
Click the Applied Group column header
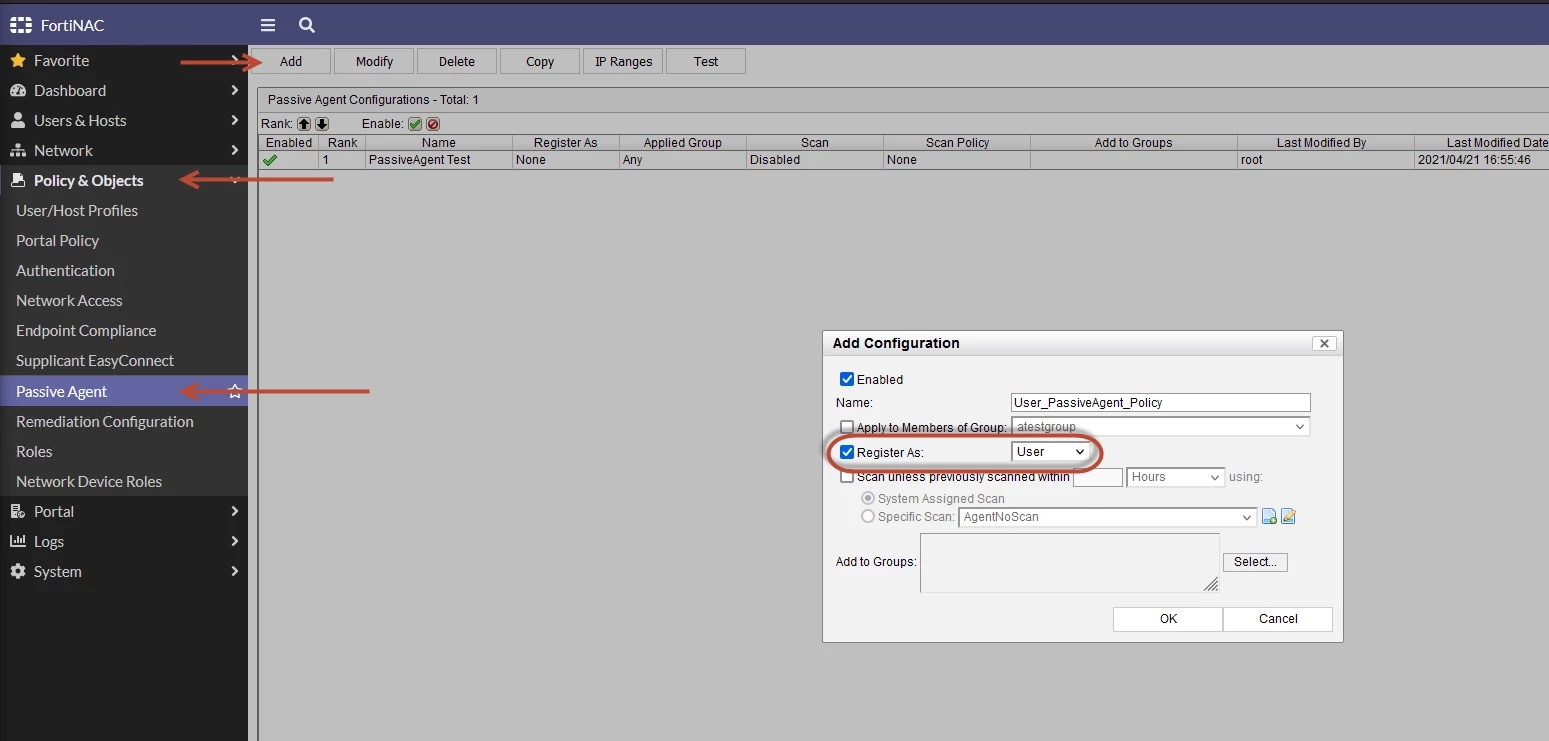[683, 143]
